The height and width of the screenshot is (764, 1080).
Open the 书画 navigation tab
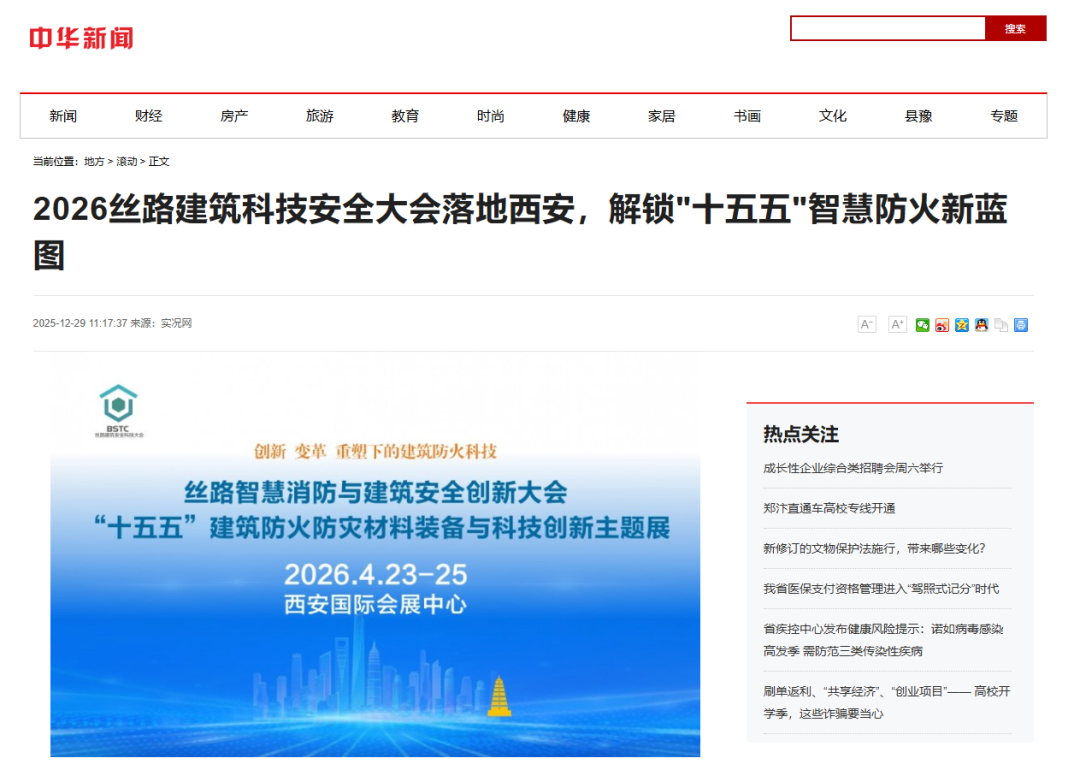(747, 116)
